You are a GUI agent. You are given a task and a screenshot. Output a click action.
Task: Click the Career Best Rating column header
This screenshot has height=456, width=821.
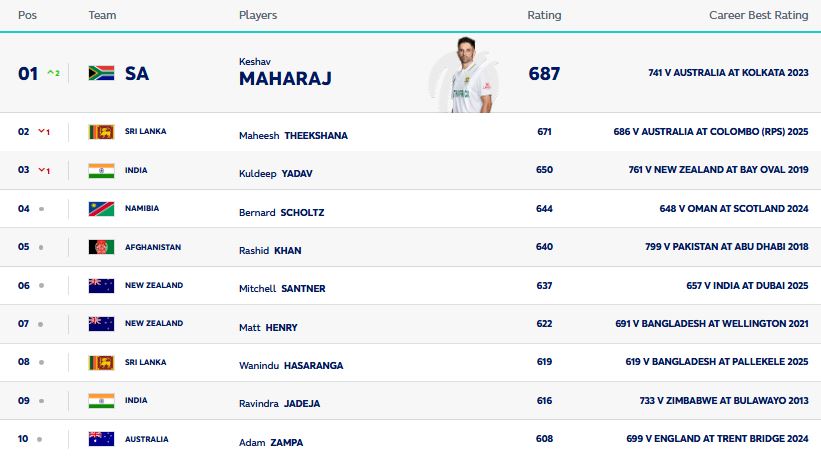point(759,15)
